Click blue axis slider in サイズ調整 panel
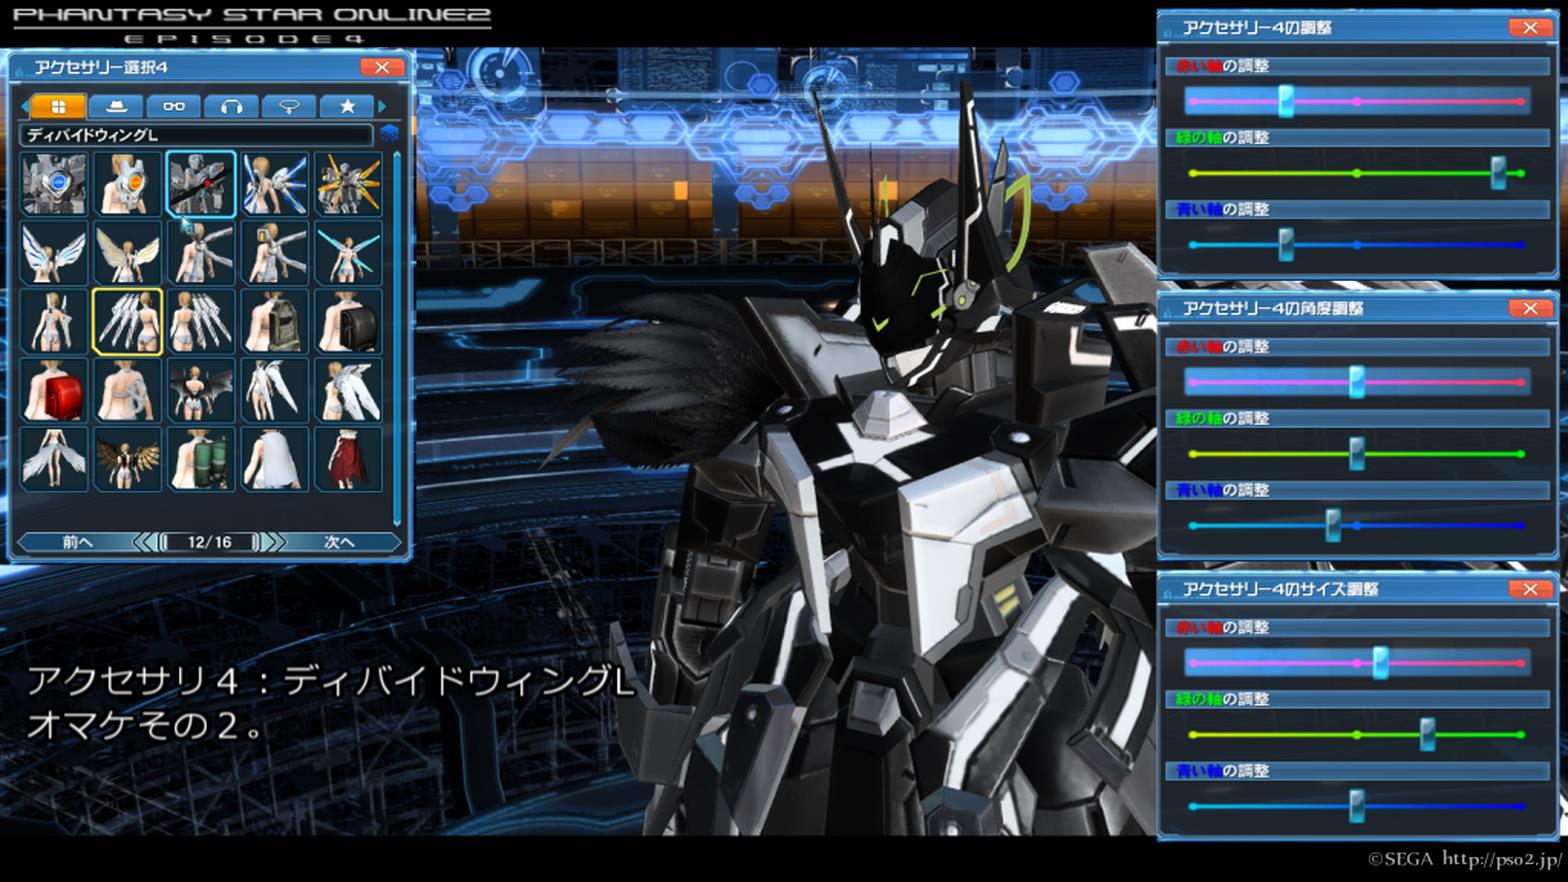 (x=1357, y=806)
